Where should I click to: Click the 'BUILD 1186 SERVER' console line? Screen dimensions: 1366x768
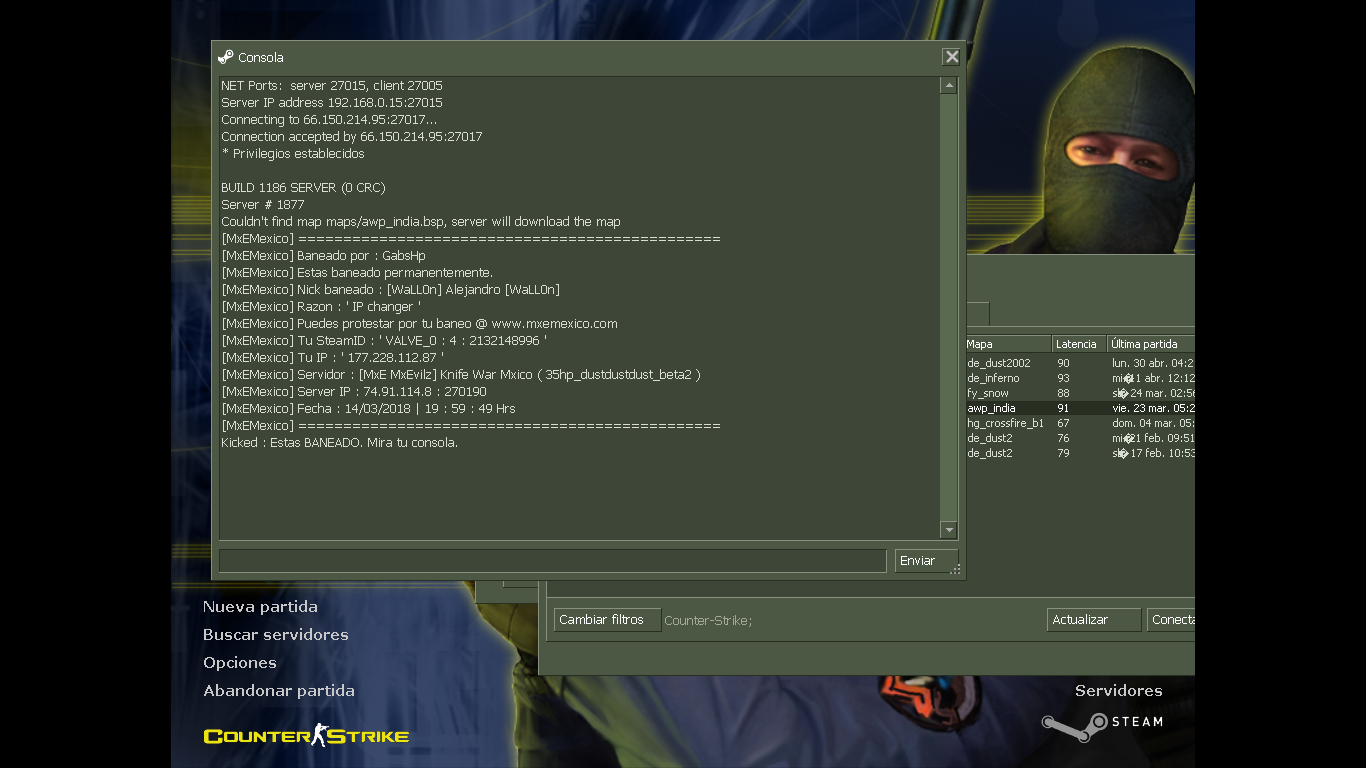coord(303,188)
